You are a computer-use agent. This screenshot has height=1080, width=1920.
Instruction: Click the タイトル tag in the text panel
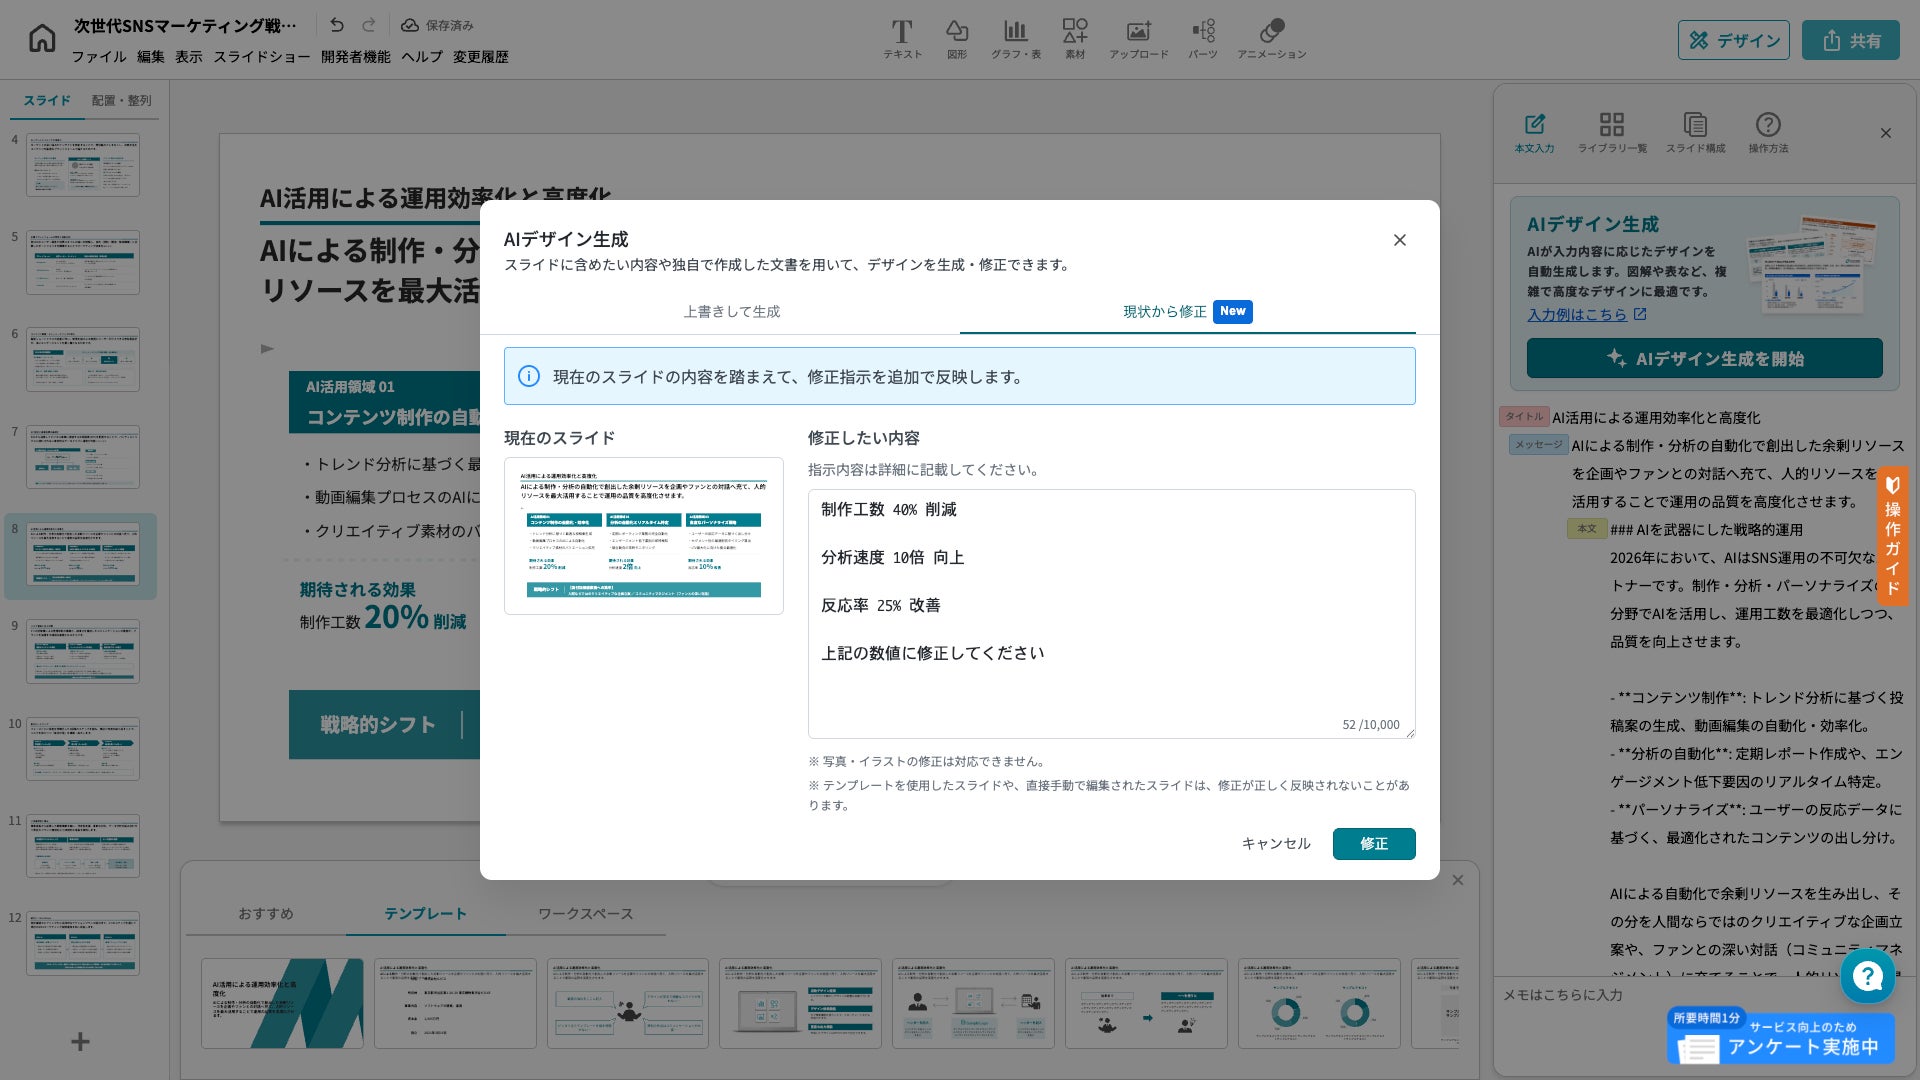point(1524,417)
